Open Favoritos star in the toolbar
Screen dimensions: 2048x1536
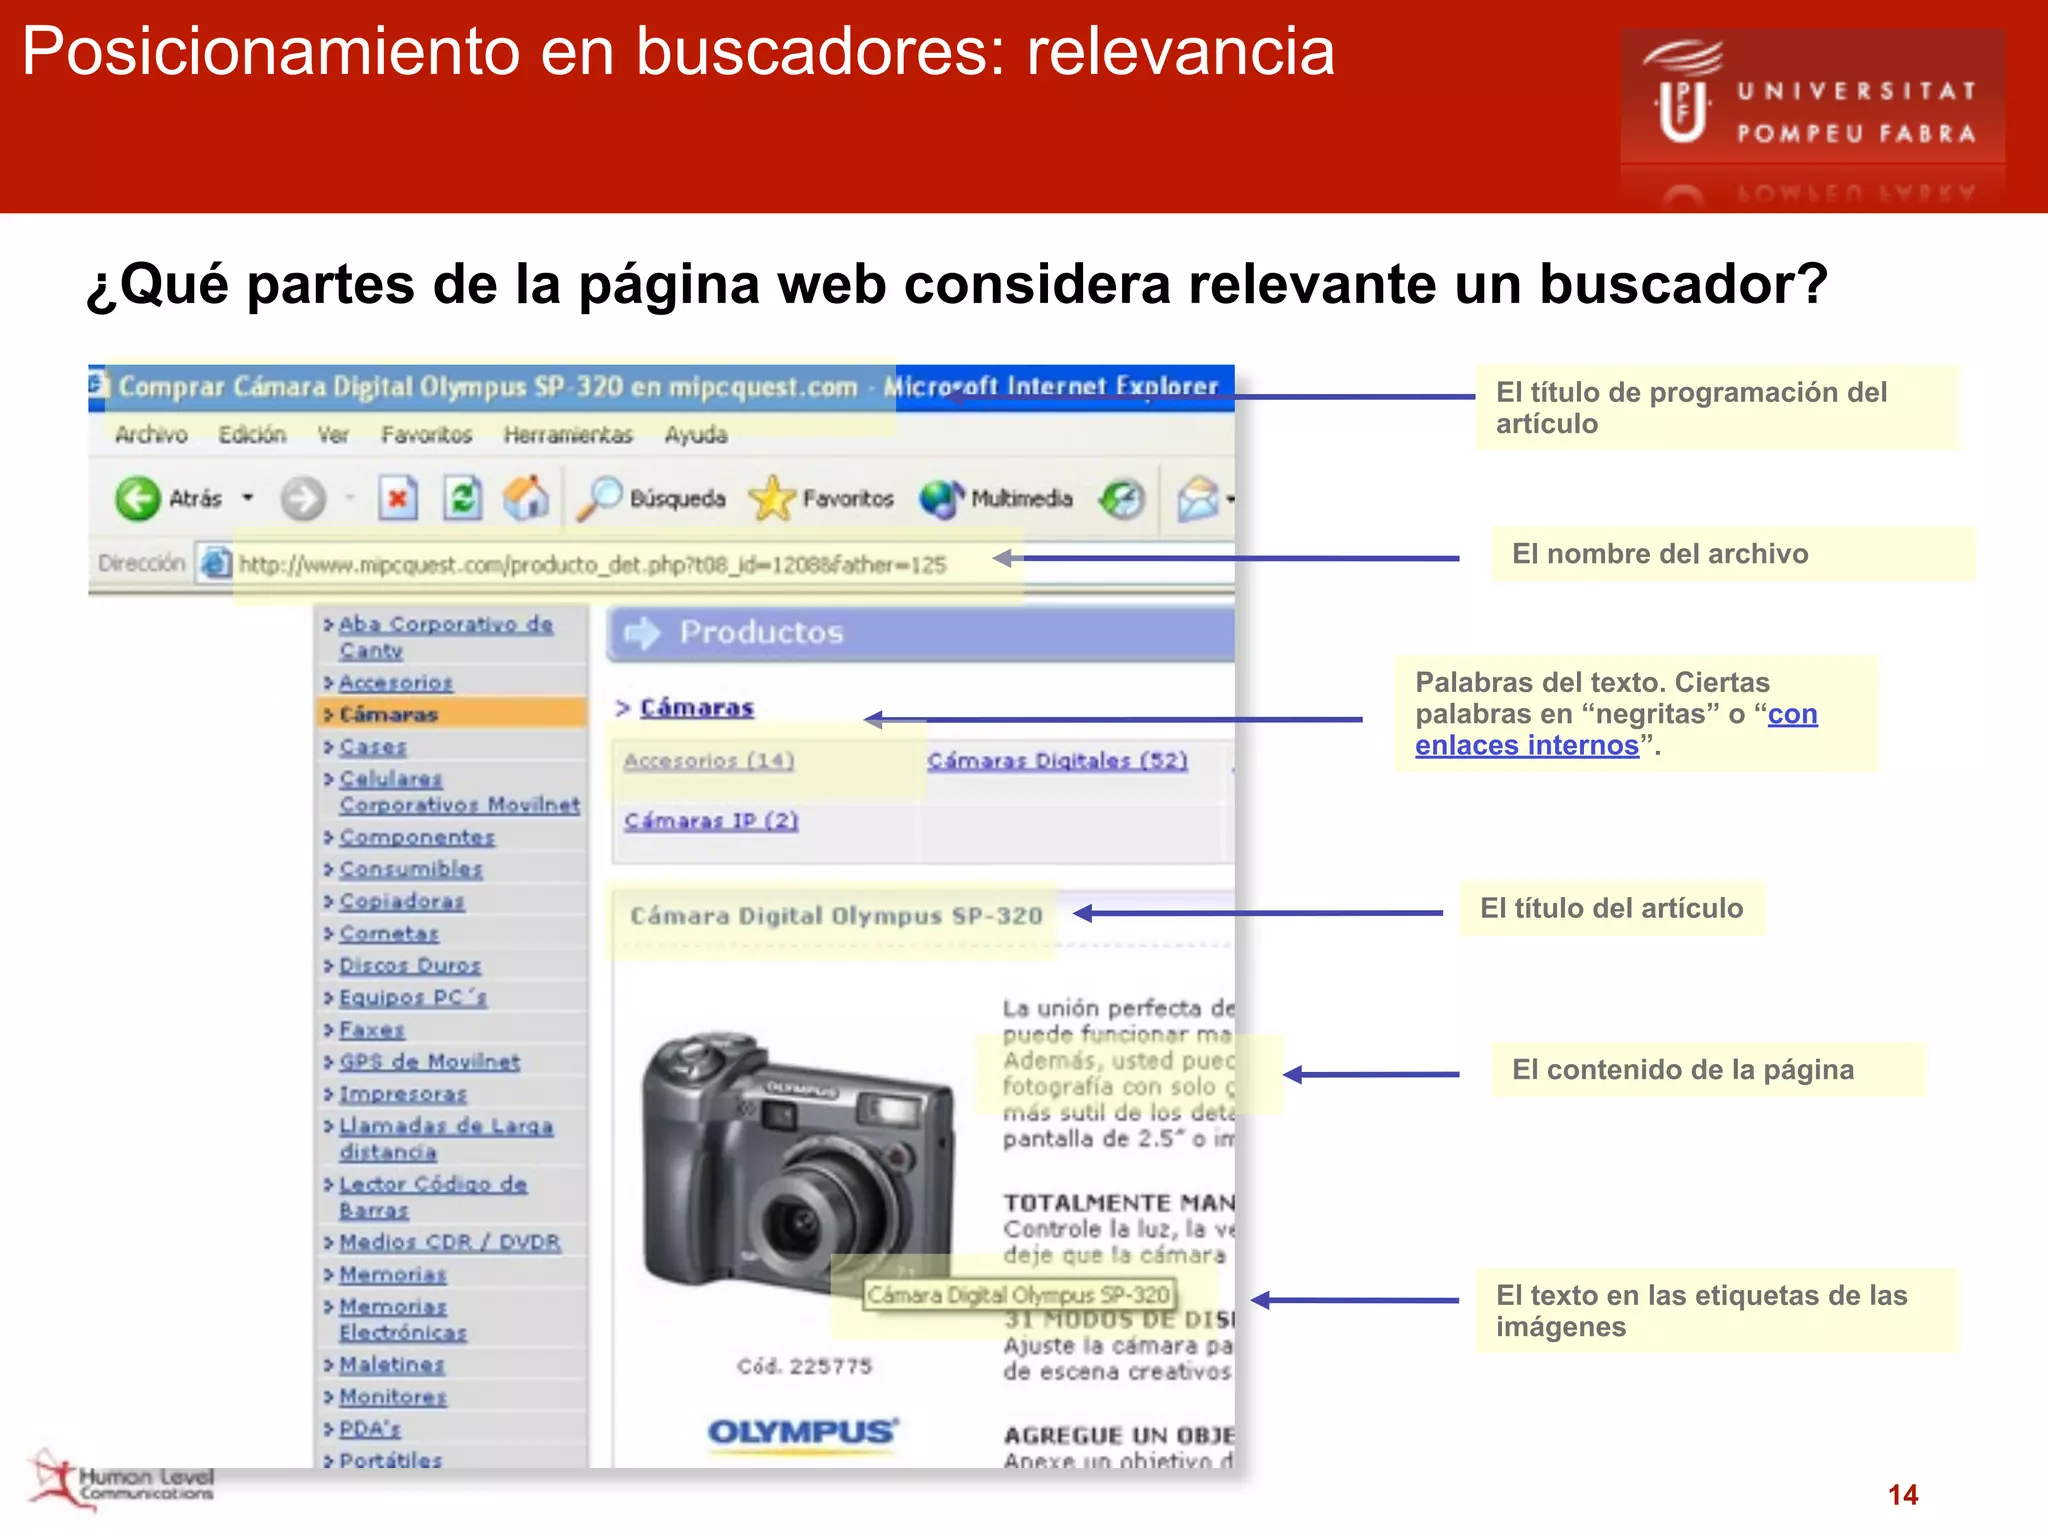pos(821,498)
